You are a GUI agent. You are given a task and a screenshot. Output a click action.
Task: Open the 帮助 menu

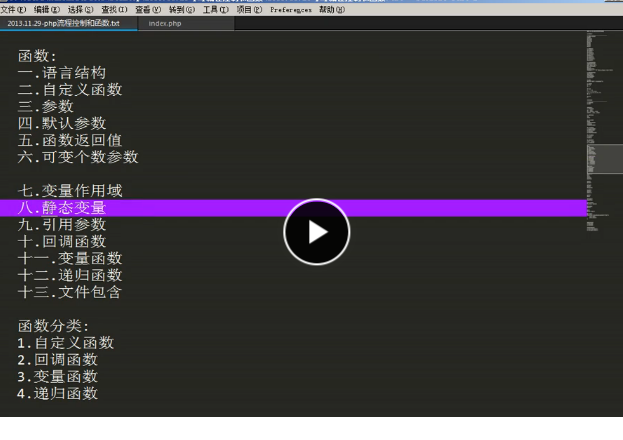click(332, 10)
